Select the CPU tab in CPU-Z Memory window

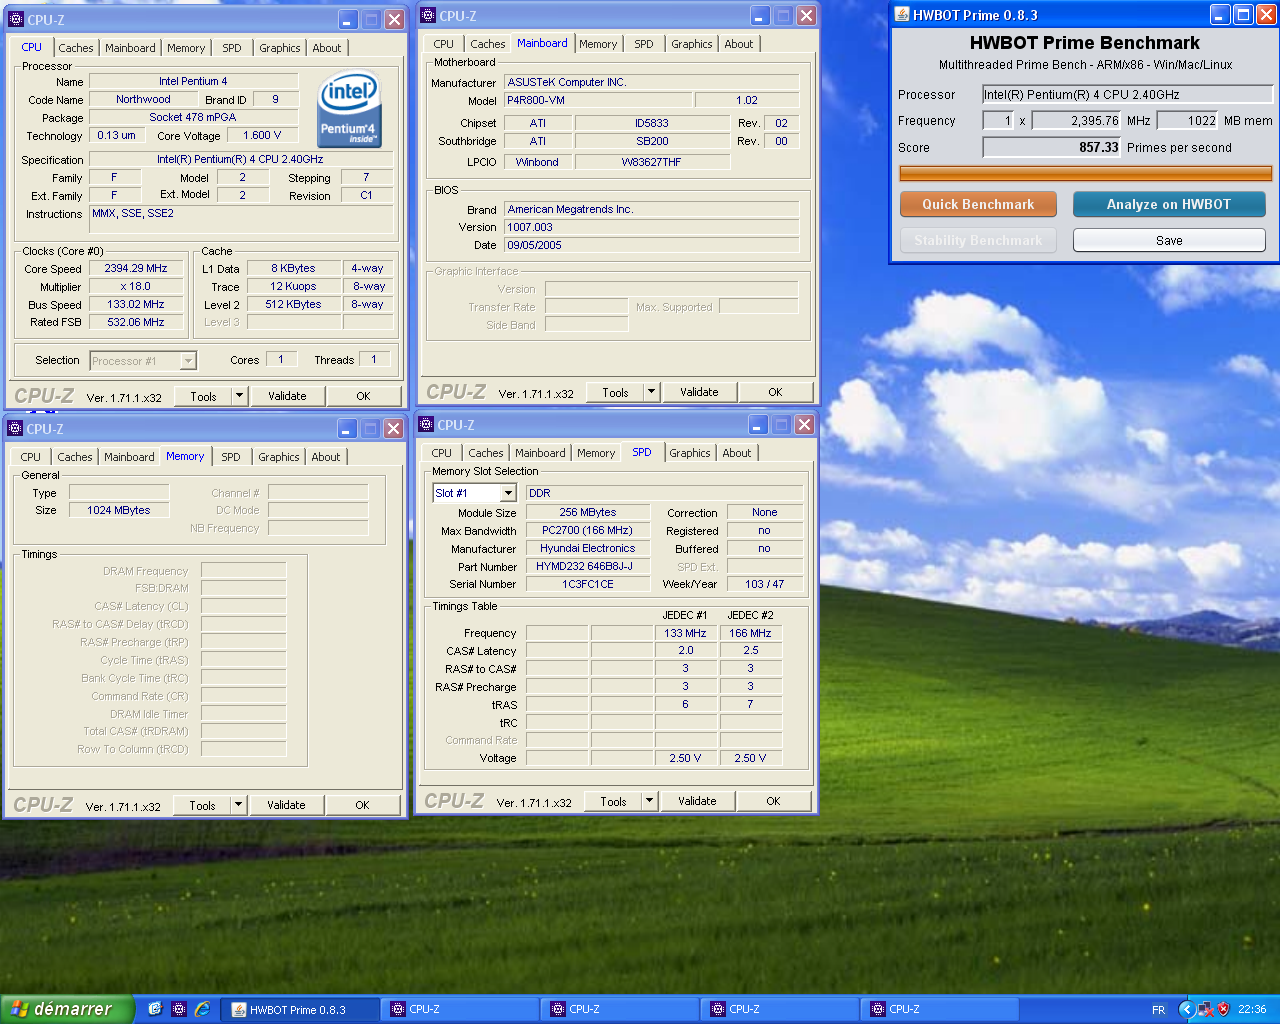[31, 457]
